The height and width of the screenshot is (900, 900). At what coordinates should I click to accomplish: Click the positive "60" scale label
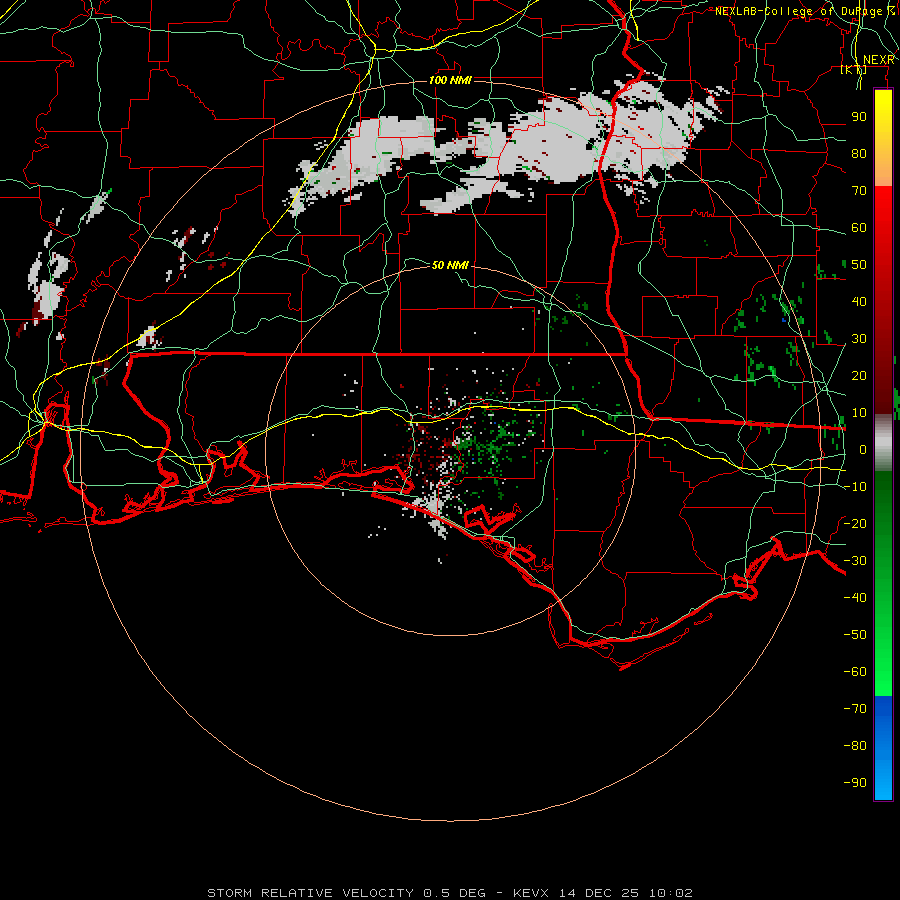coord(859,227)
